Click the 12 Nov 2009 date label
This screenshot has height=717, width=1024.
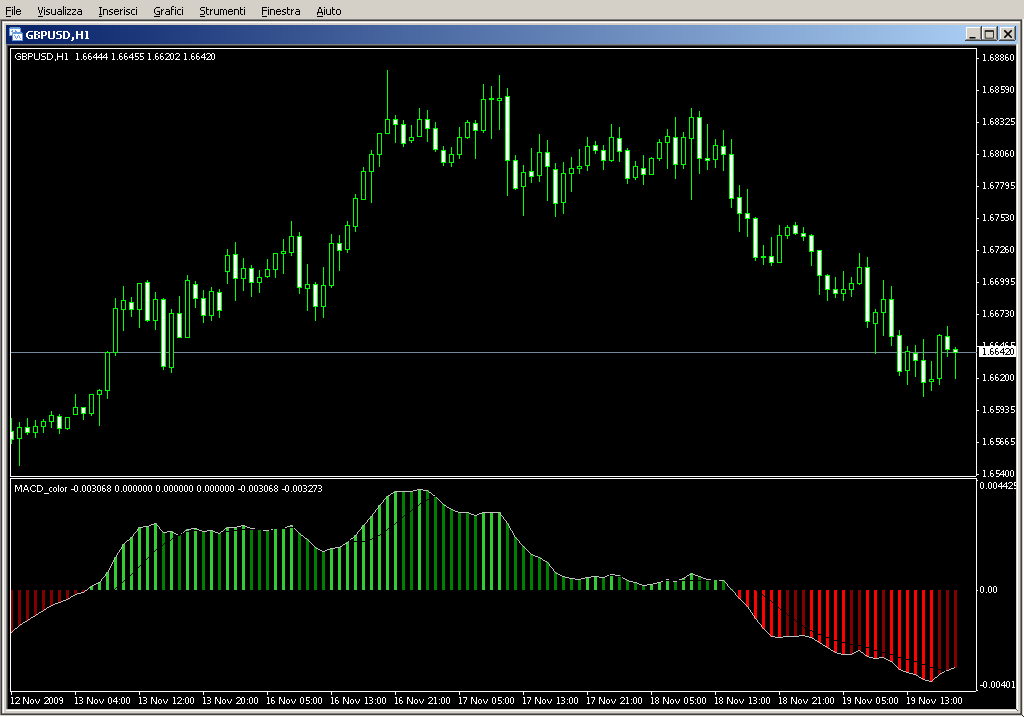click(x=37, y=701)
